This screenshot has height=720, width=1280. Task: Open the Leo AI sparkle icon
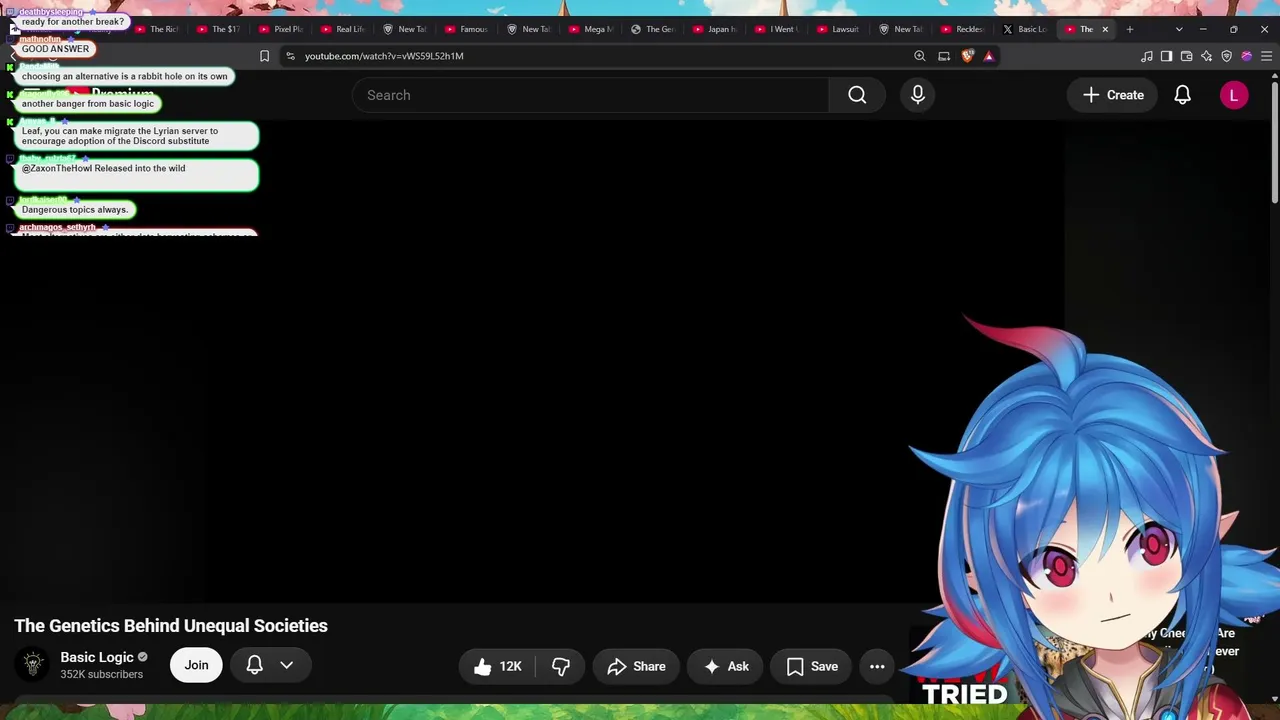(1207, 56)
